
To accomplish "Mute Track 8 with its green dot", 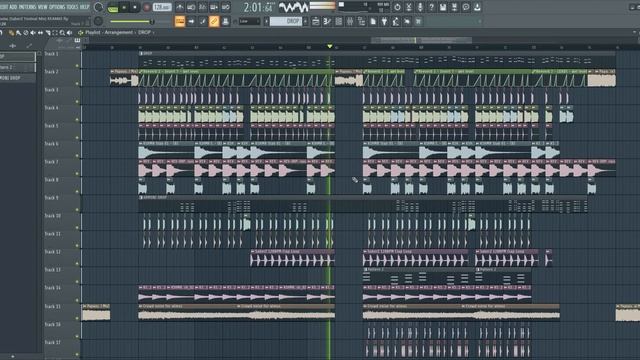I will click(x=77, y=191).
